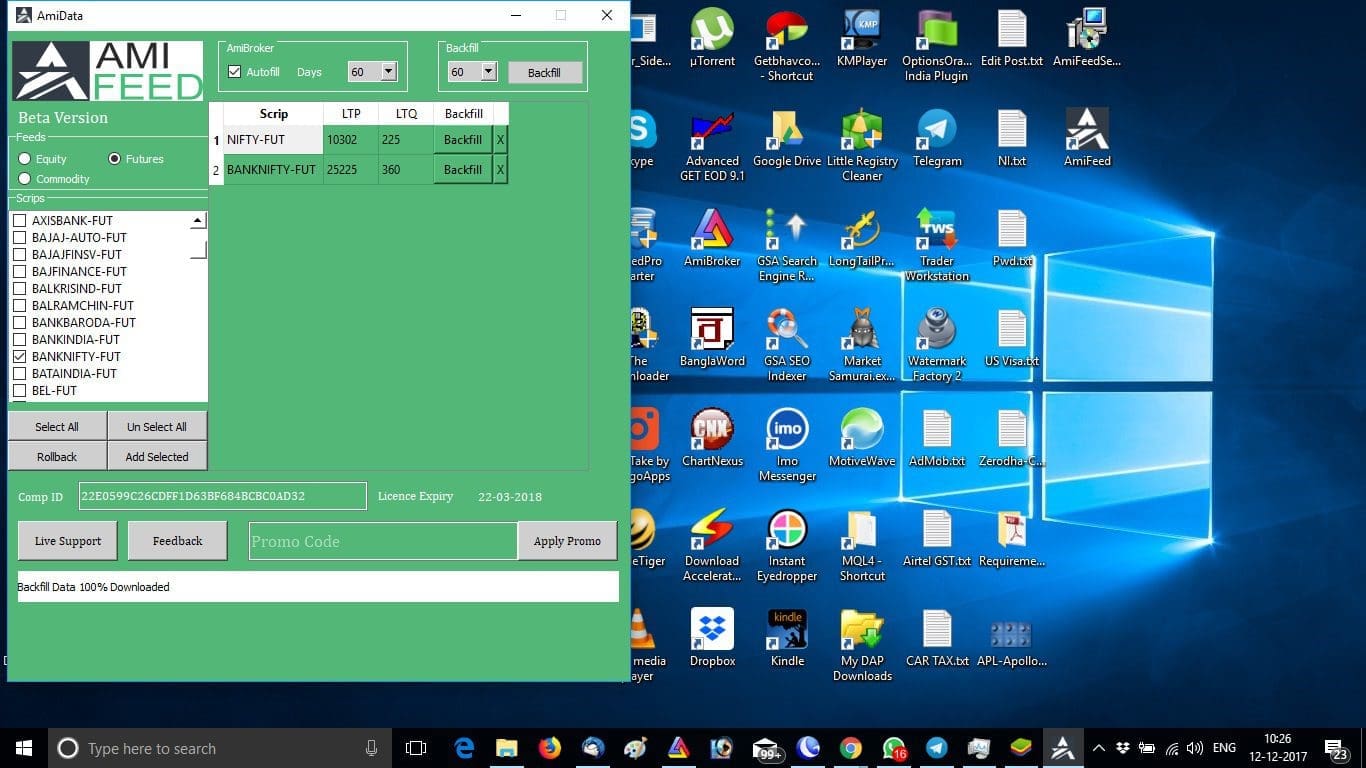
Task: Open the OptionsOracle India Plugin desktop icon
Action: click(937, 46)
